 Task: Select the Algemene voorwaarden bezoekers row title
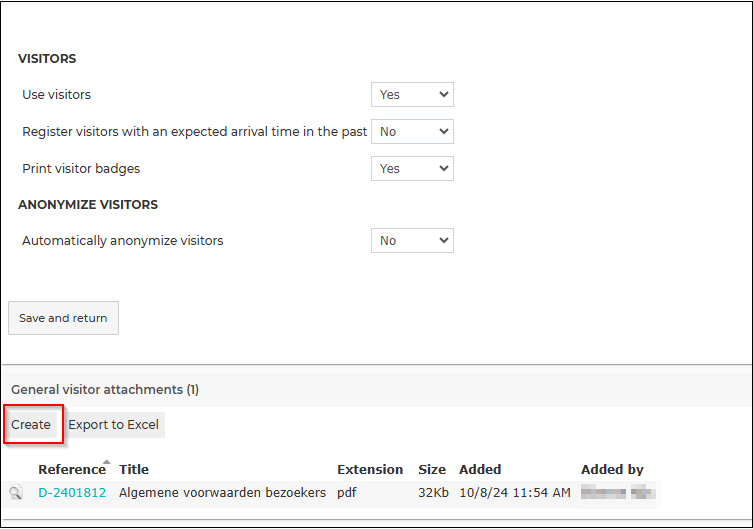coord(222,493)
